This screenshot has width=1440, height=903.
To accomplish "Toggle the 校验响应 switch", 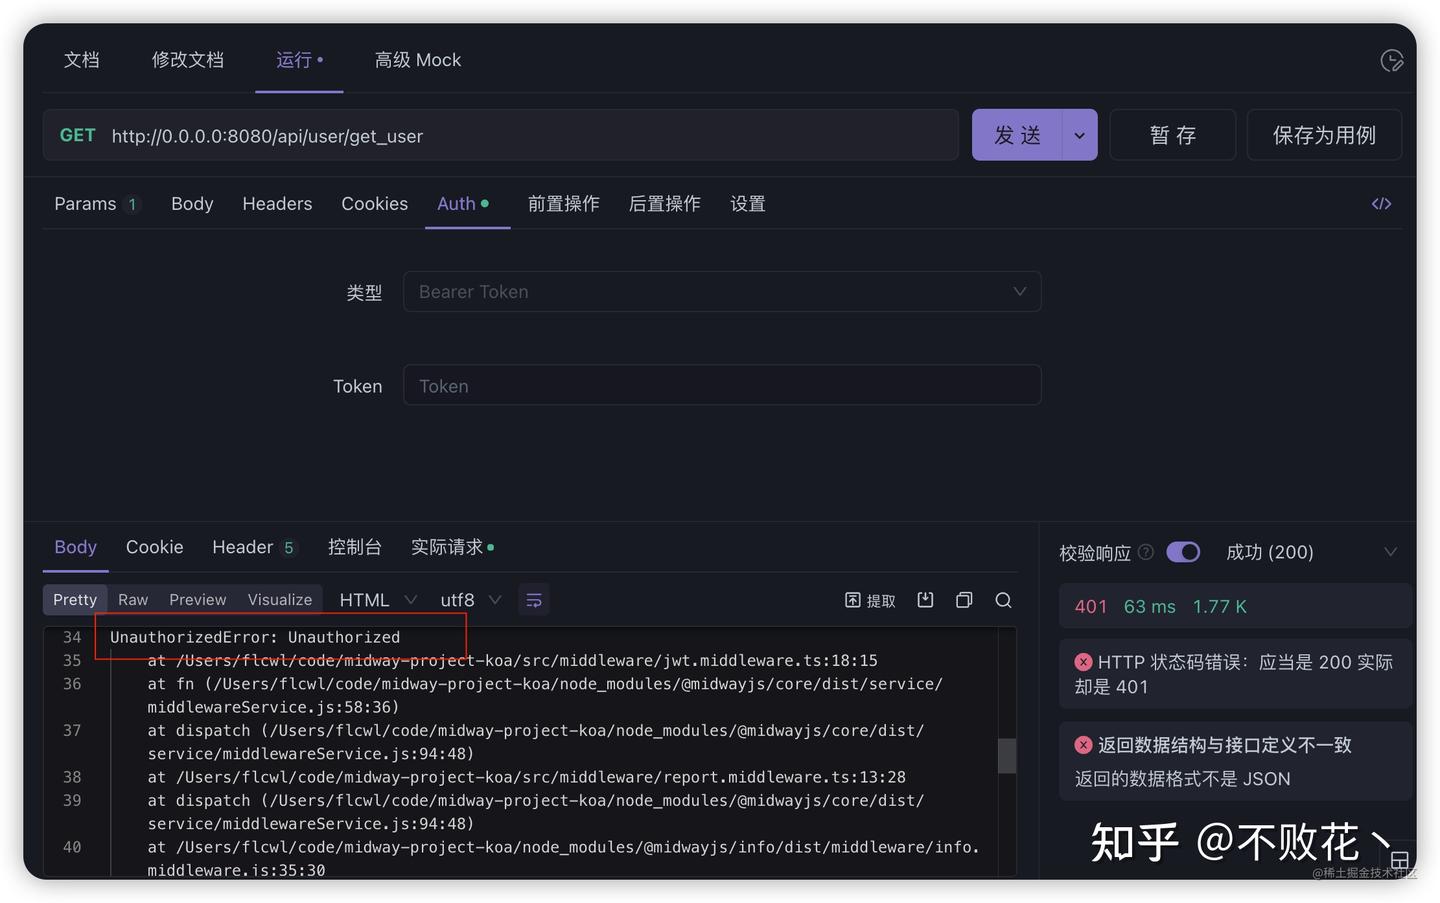I will click(1183, 552).
